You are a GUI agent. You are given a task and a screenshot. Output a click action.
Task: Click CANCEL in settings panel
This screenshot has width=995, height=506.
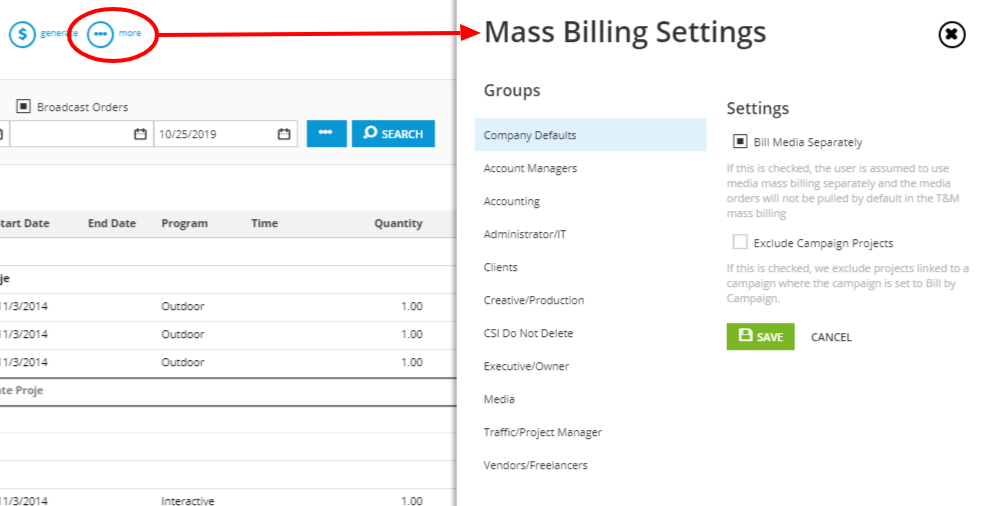click(831, 337)
